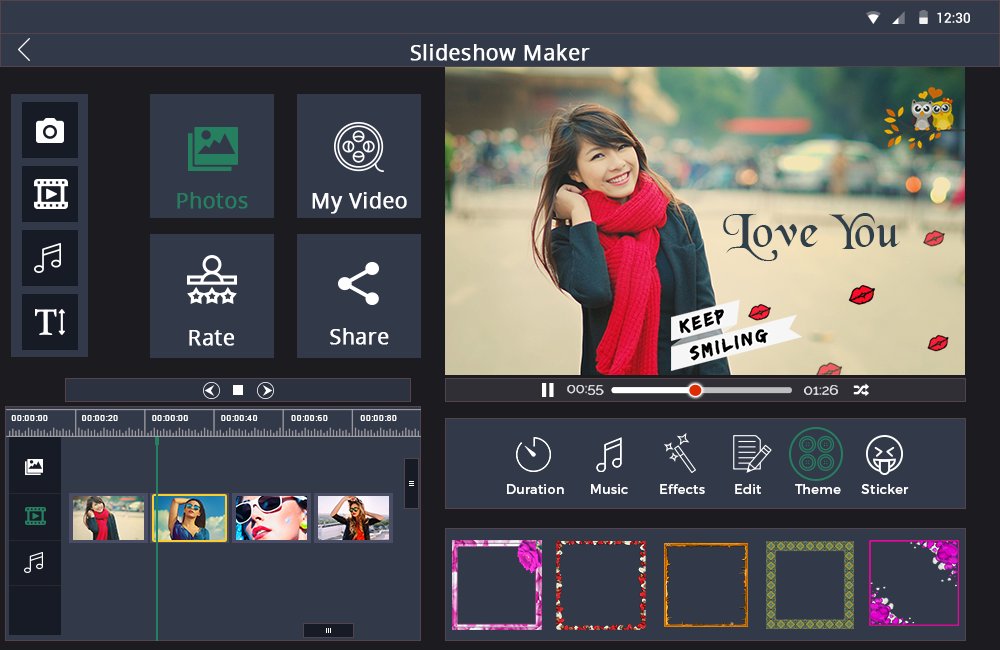The image size is (1000, 650).
Task: Click the Rate button
Action: pyautogui.click(x=212, y=295)
